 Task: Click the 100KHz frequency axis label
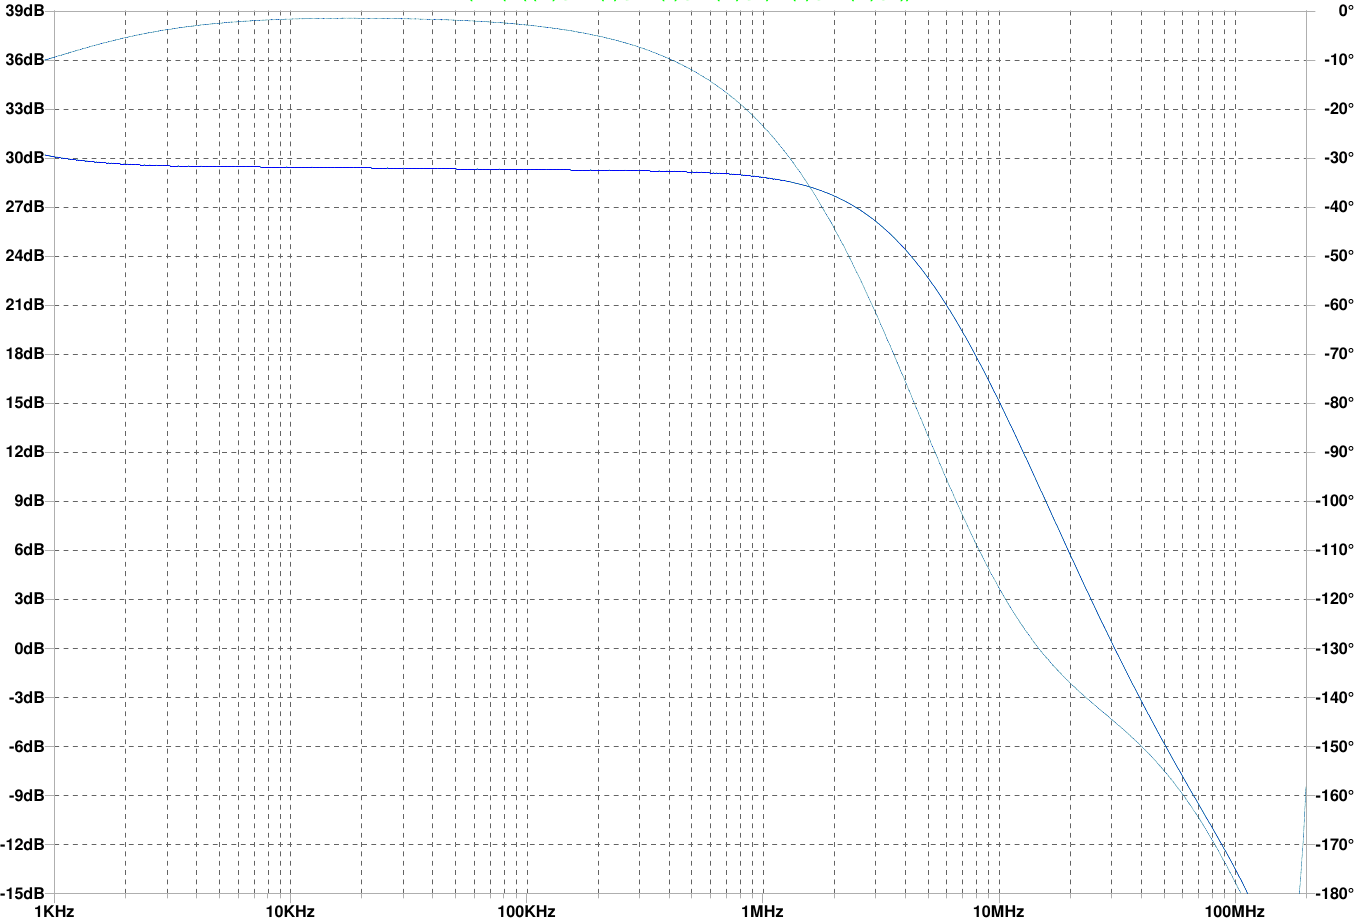point(526,911)
